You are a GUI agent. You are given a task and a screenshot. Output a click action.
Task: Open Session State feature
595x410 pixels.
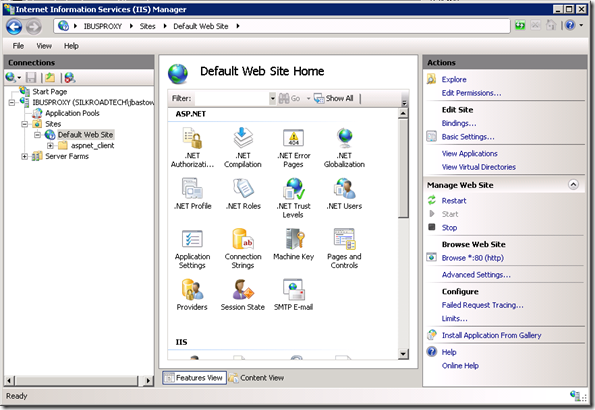[x=243, y=295]
